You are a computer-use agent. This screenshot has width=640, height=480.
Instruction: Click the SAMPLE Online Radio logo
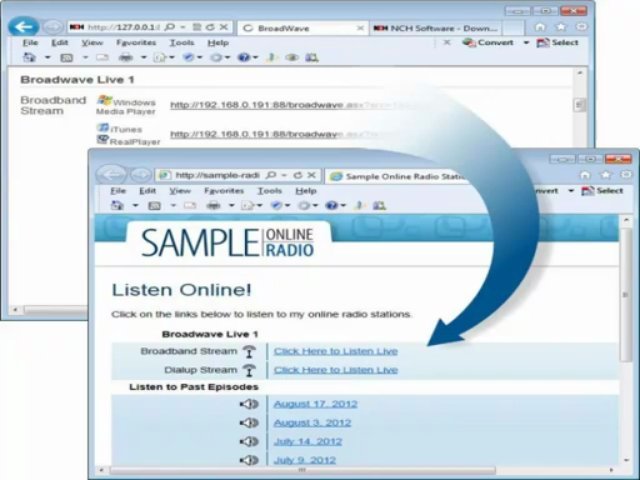coord(227,242)
